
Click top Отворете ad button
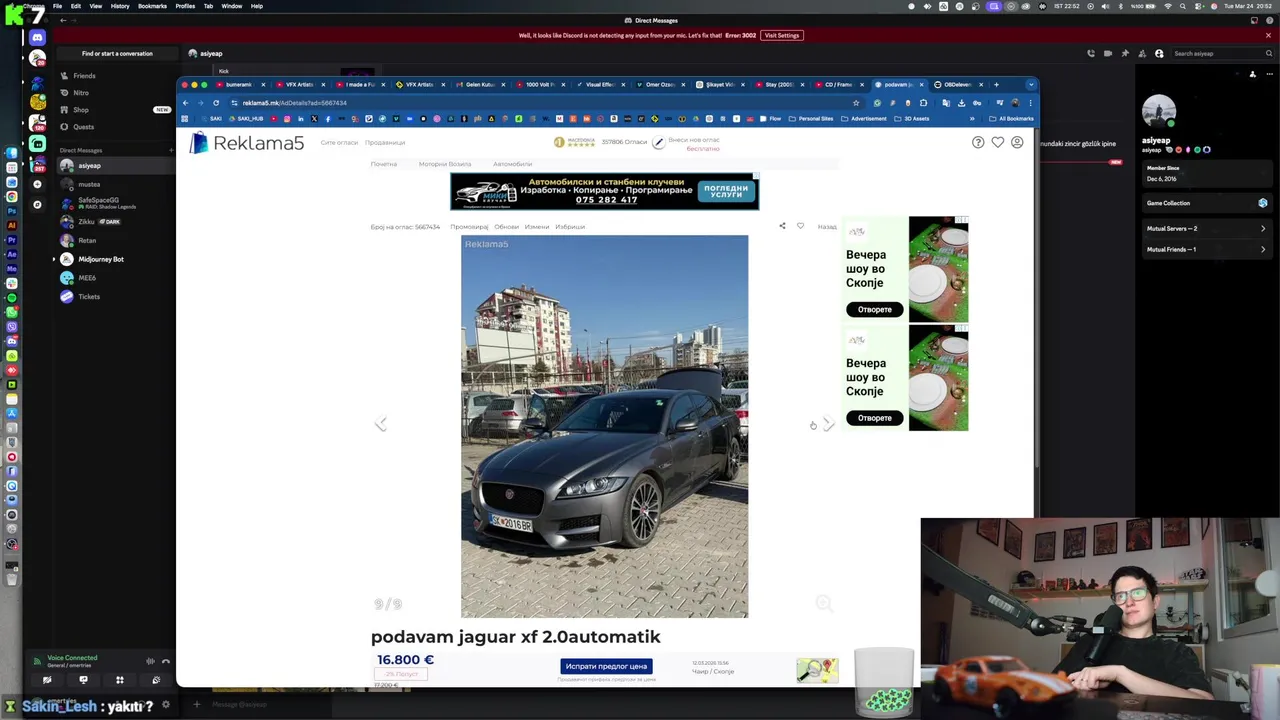coord(874,309)
